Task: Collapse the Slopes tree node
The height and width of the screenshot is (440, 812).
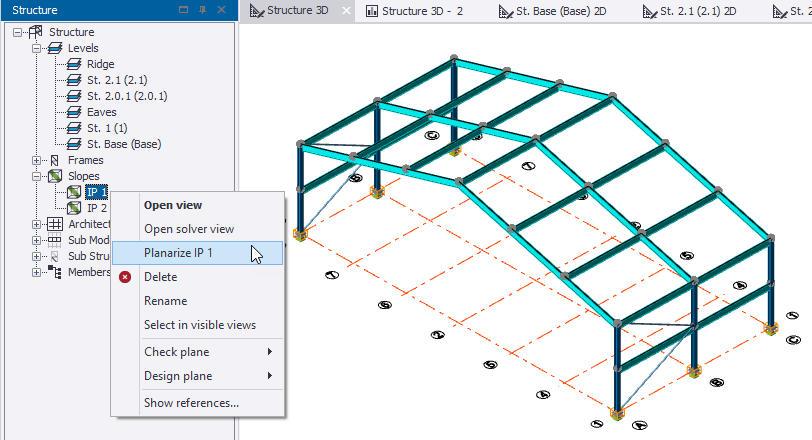Action: [x=37, y=176]
